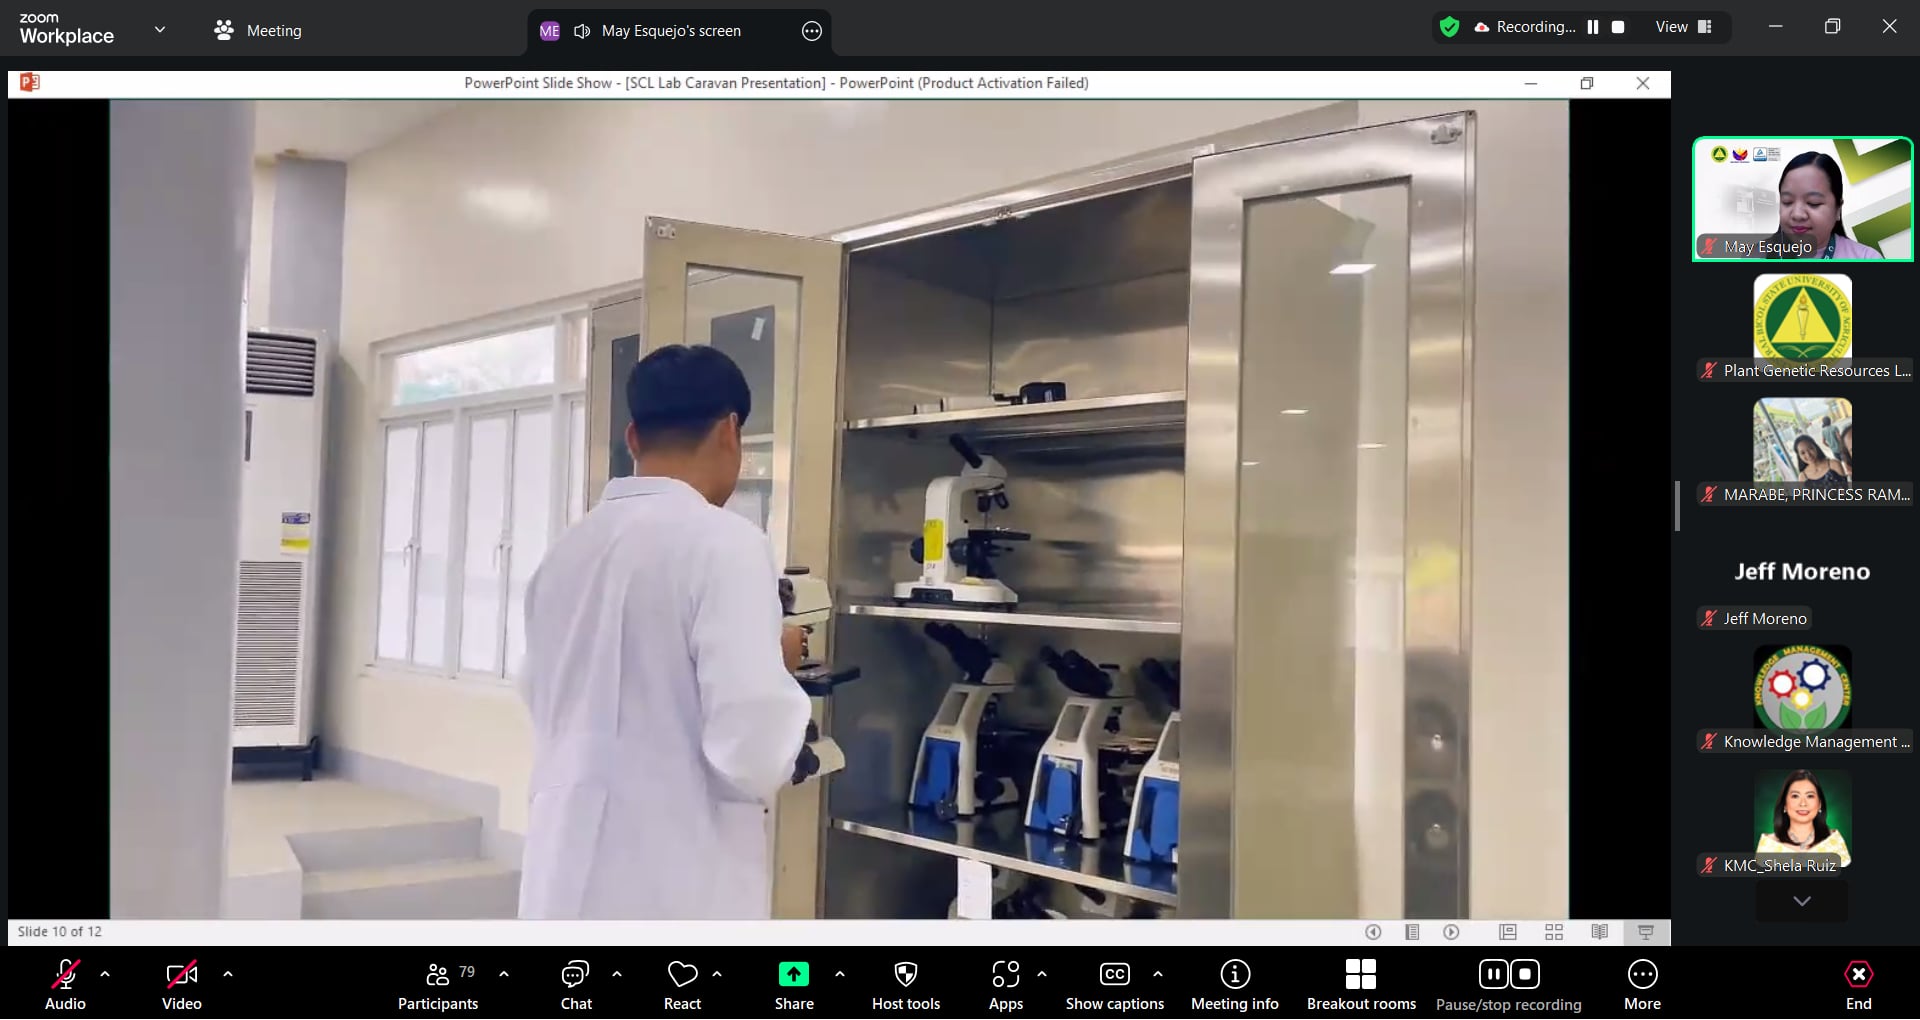Viewport: 1920px width, 1020px height.
Task: Turn on the Video camera
Action: tap(181, 985)
